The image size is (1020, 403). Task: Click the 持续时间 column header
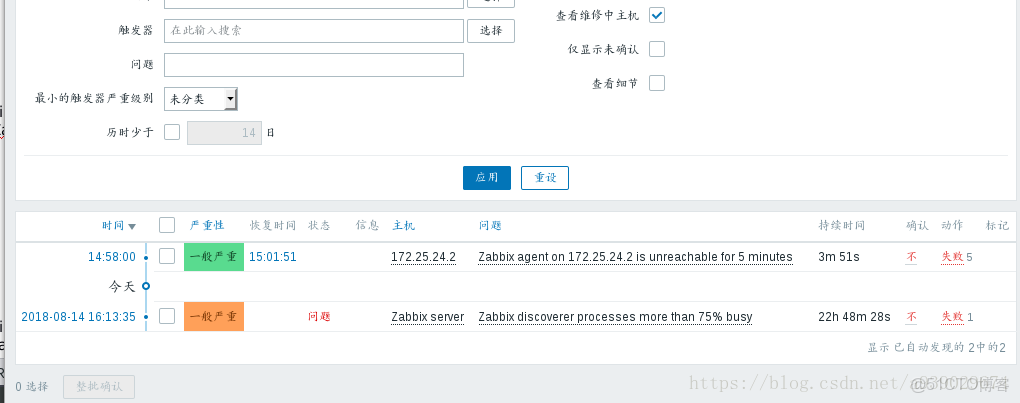(x=842, y=226)
